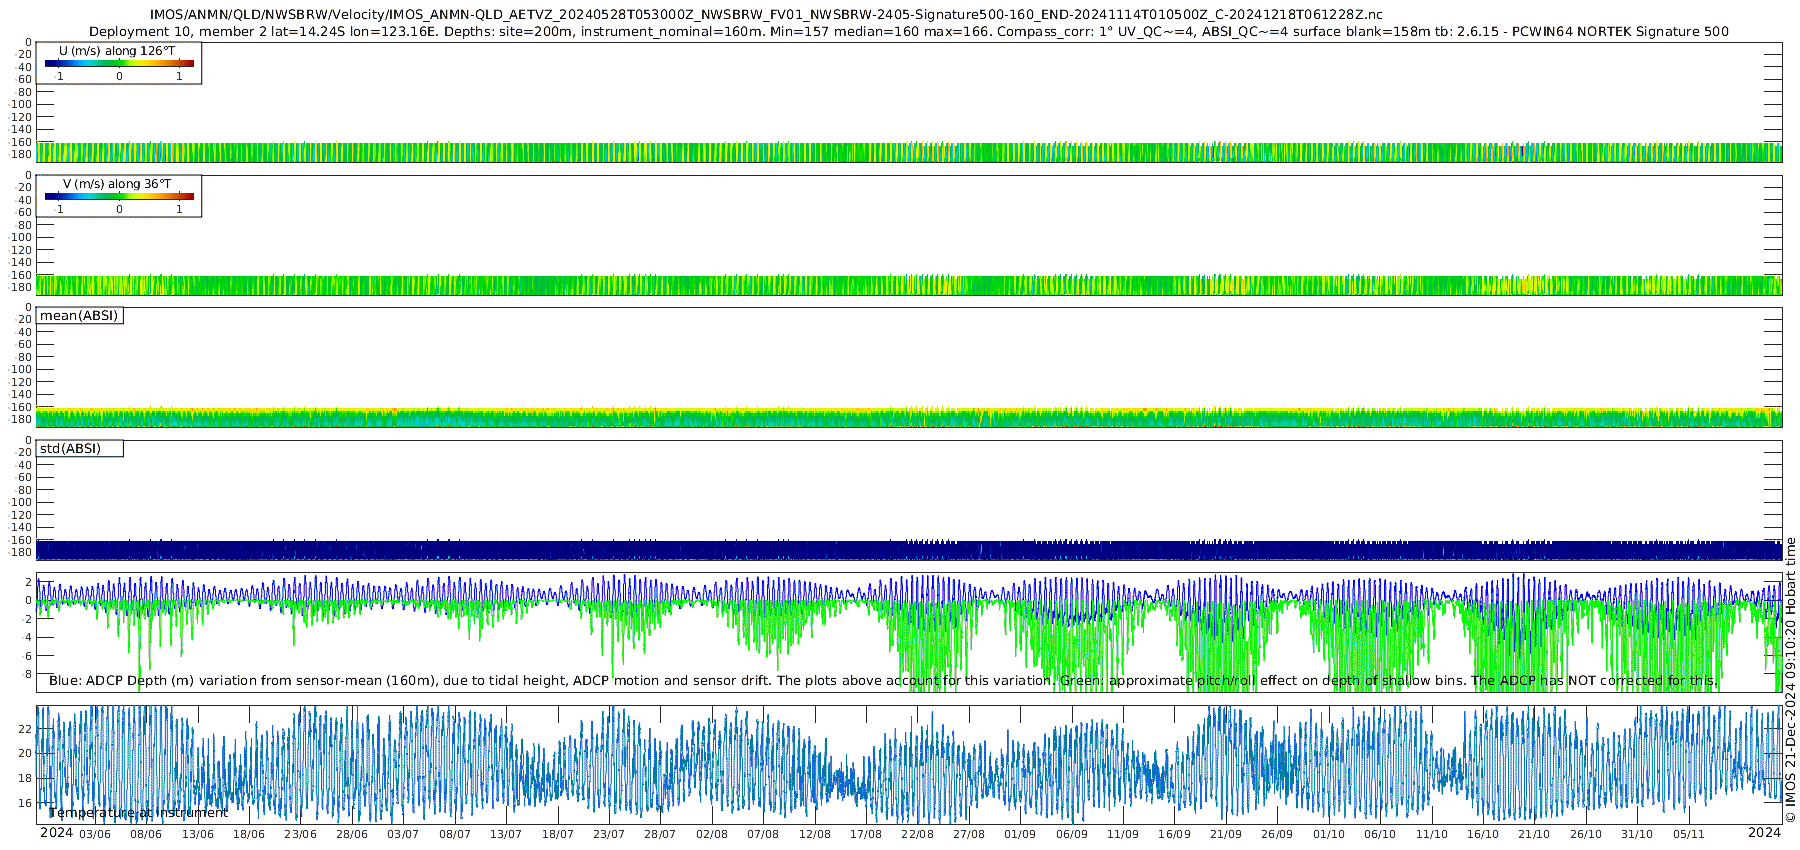Select the .nc file path title at top
This screenshot has width=1800, height=850.
pos(766,15)
